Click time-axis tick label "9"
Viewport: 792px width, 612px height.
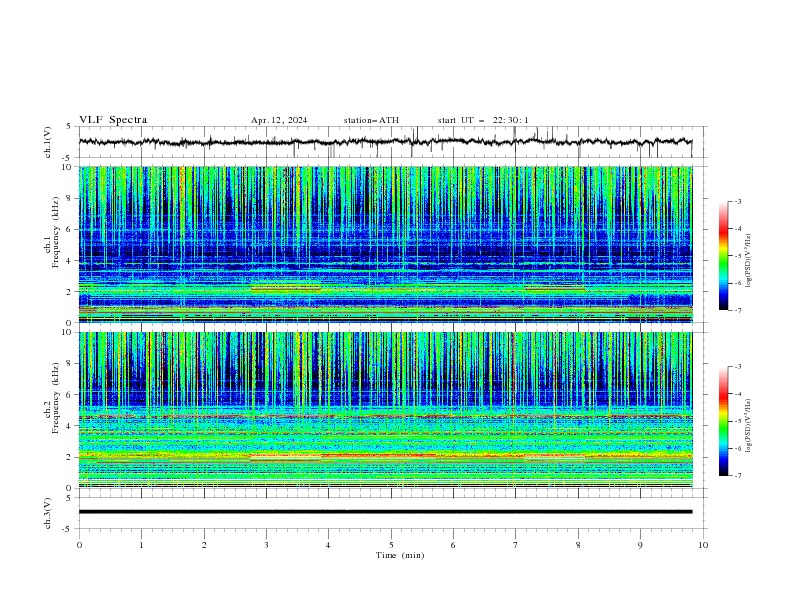[x=640, y=545]
